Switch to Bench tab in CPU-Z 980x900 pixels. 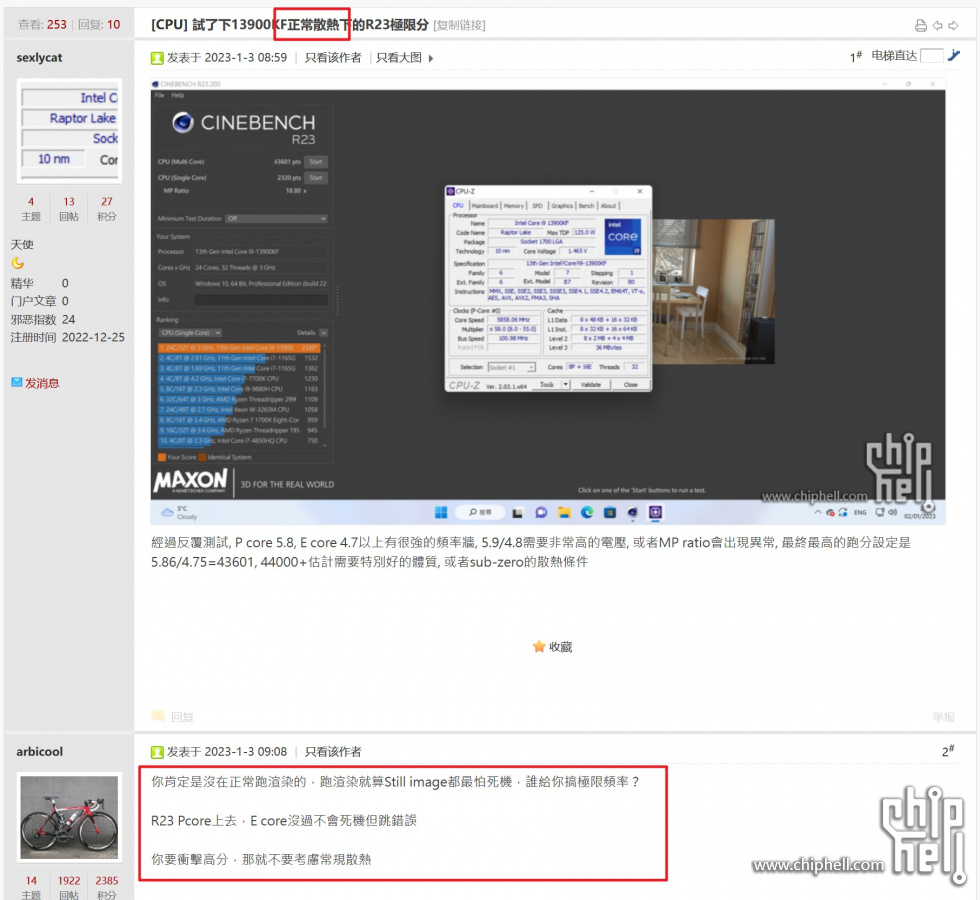tap(586, 206)
